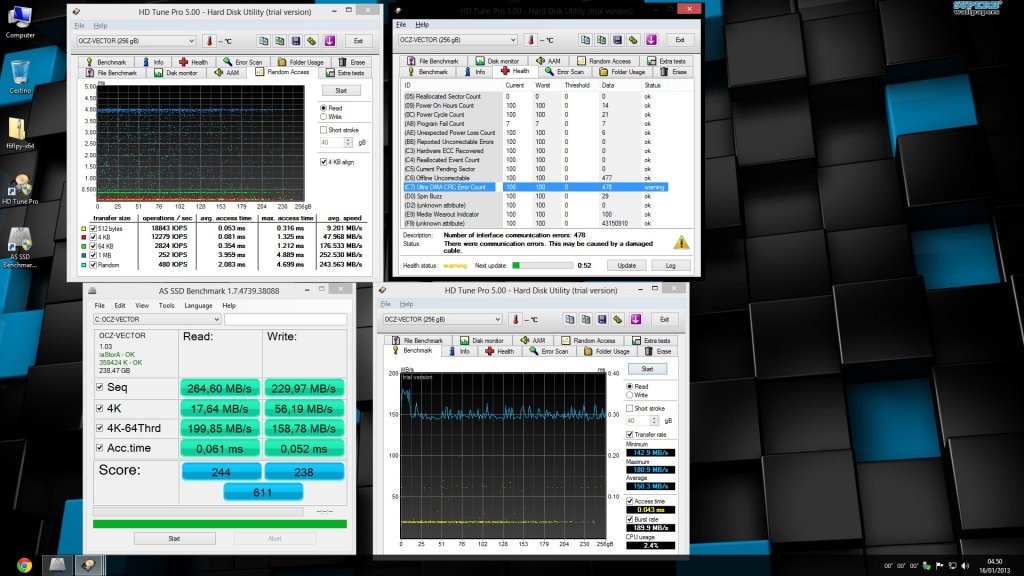
Task: Open the View menu in AS SSD Benchmark
Action: [x=142, y=306]
